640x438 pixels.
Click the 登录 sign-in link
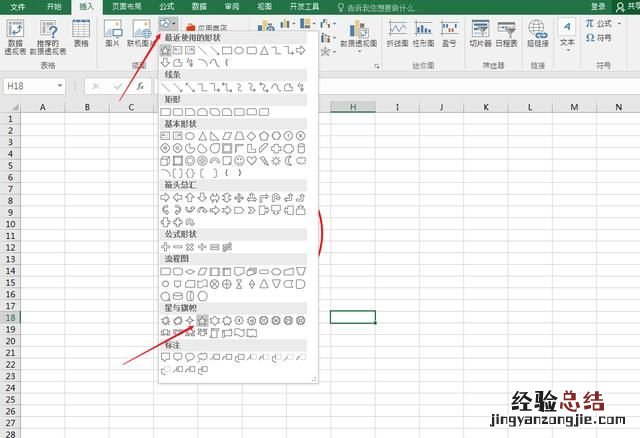(x=598, y=7)
